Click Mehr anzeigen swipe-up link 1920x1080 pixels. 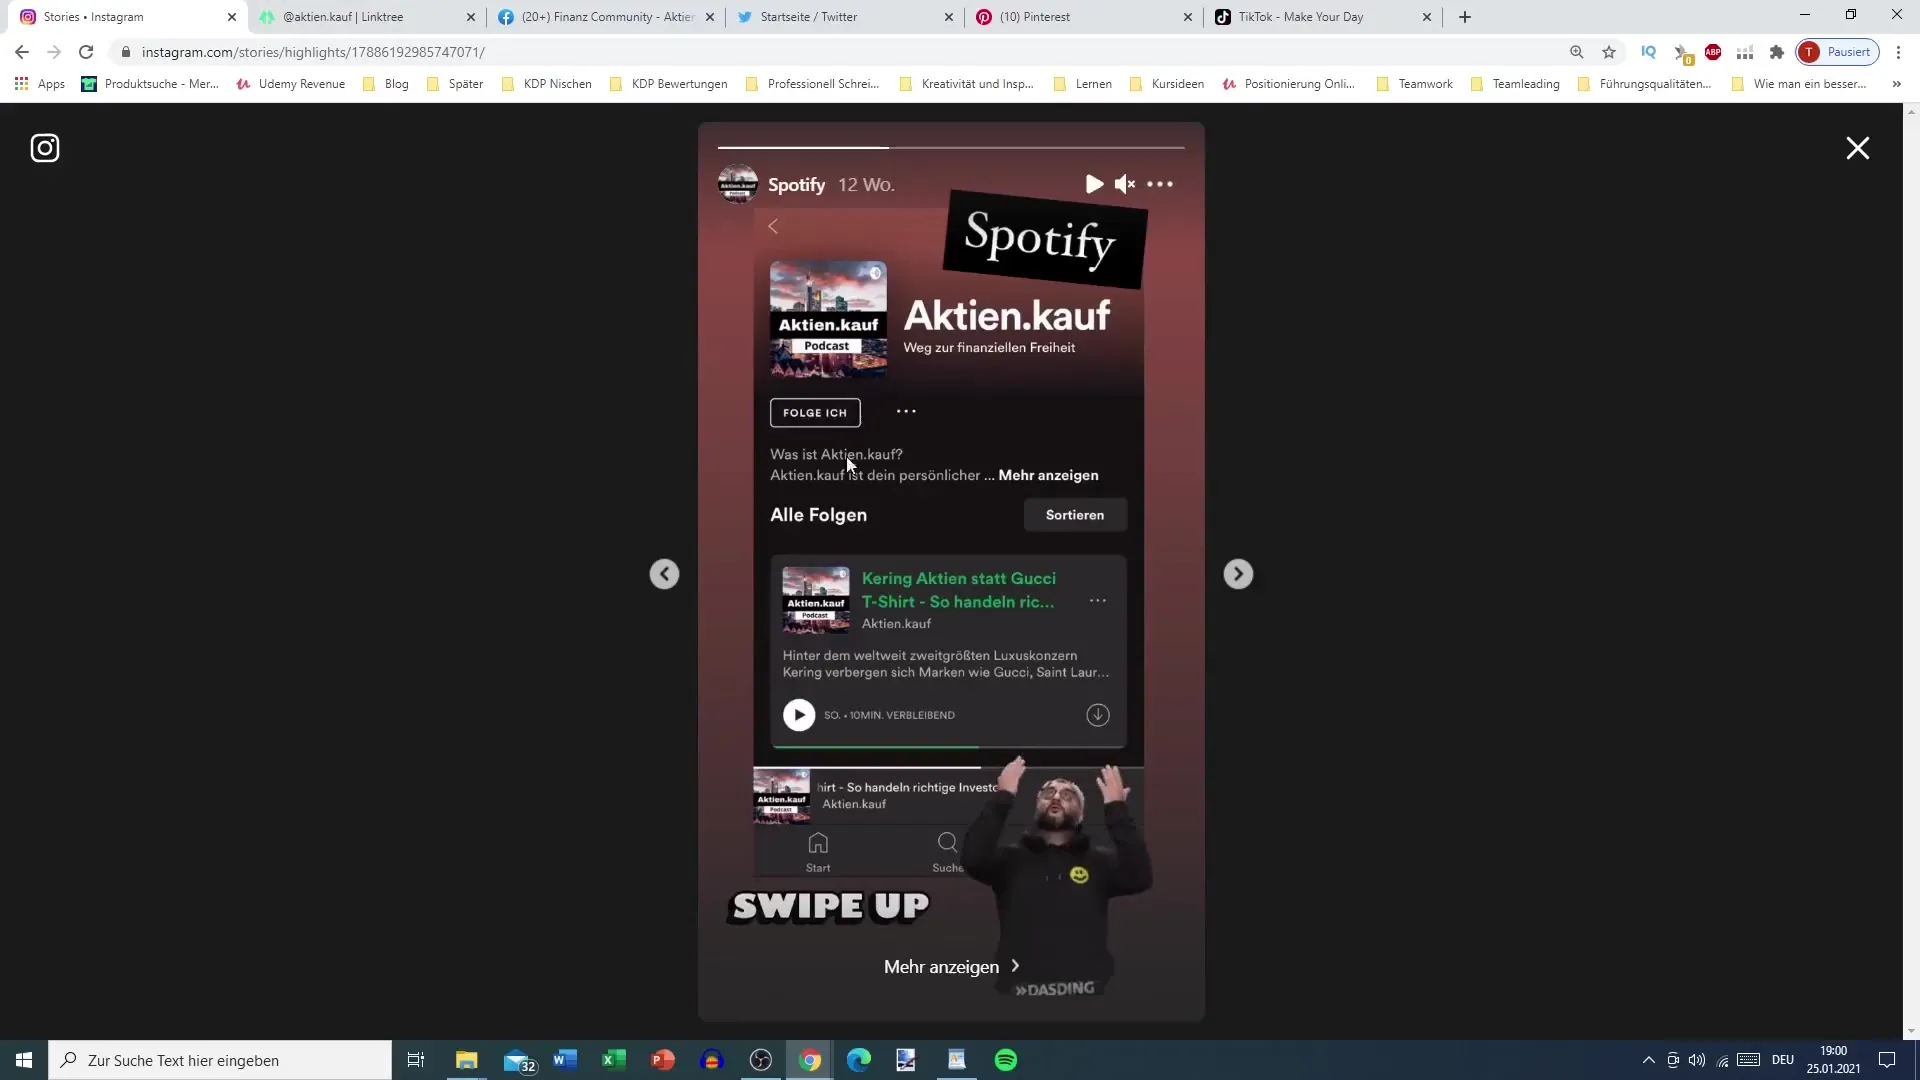951,967
